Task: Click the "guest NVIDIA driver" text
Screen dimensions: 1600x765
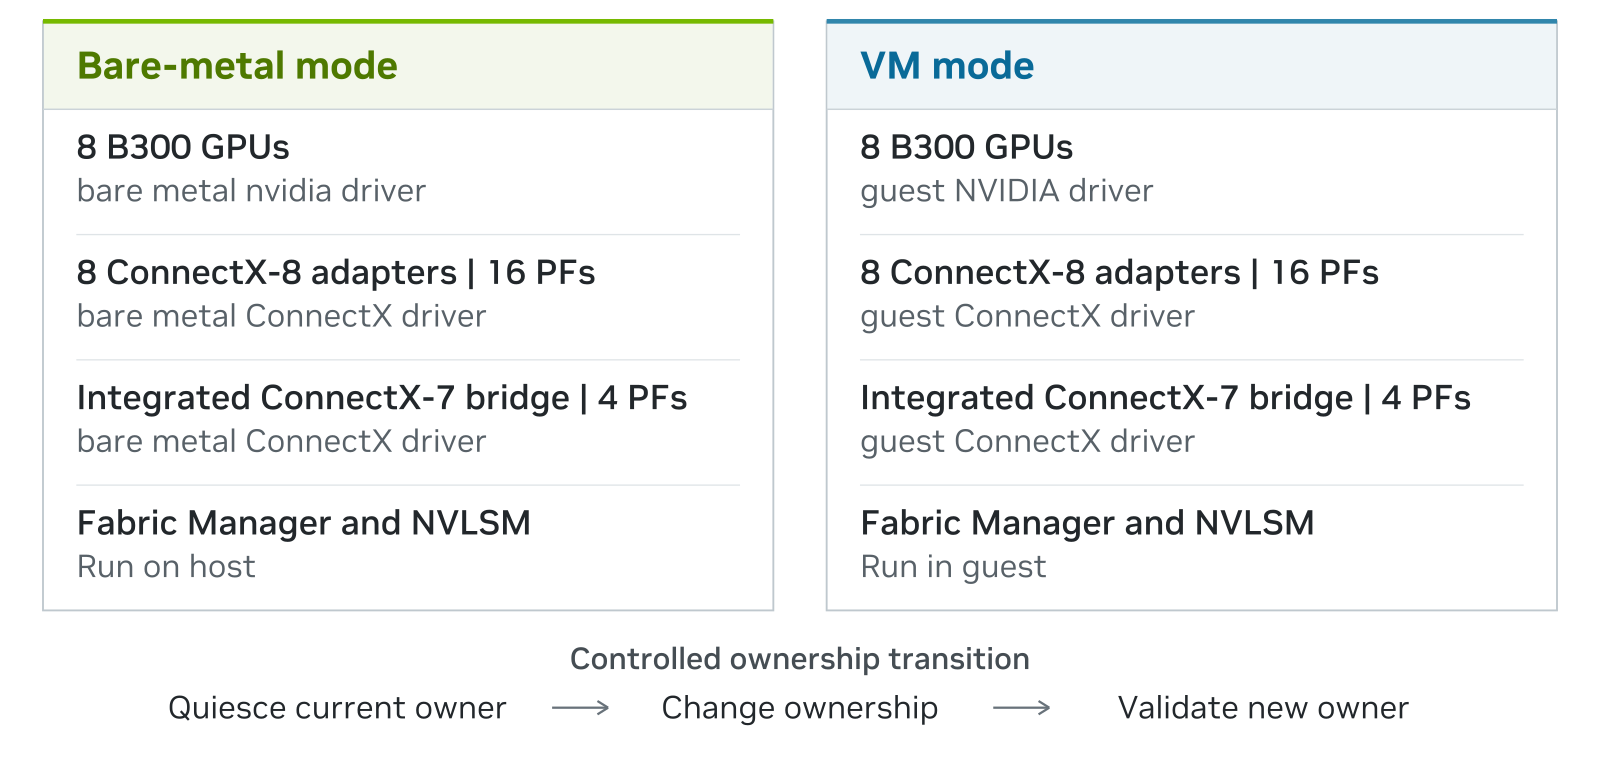Action: coord(1007,191)
